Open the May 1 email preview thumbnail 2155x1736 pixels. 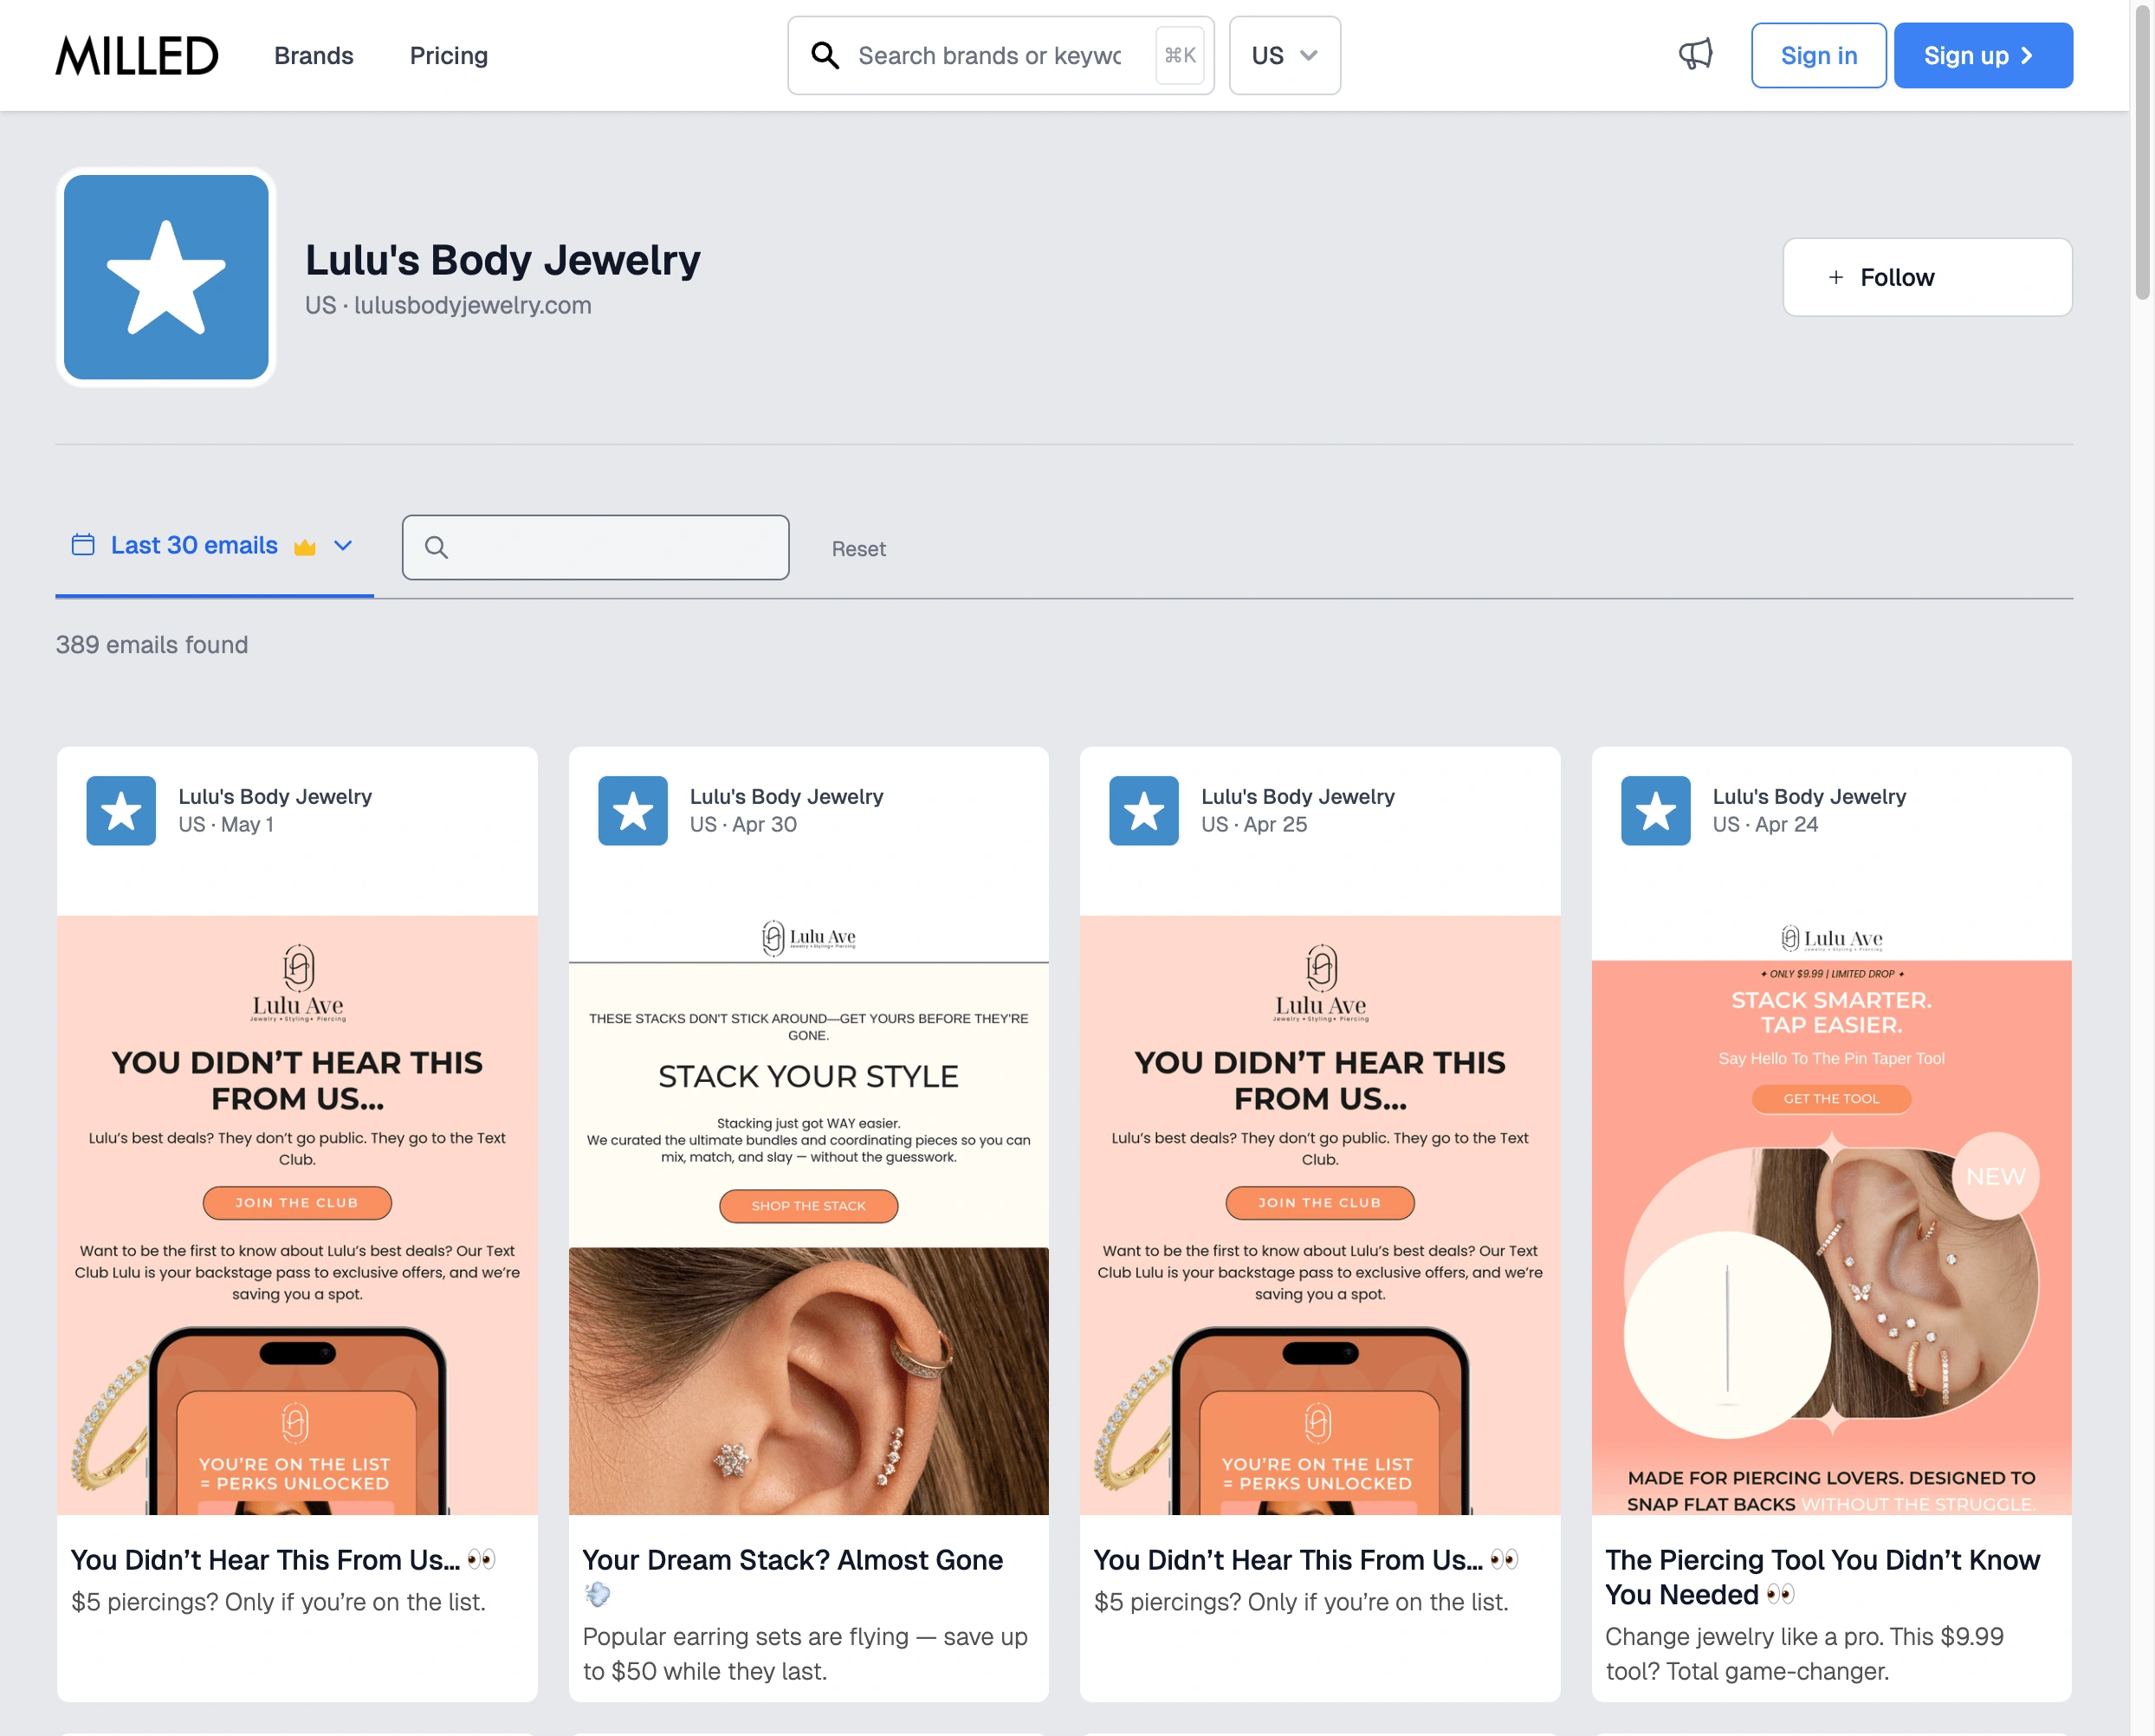pos(297,1215)
